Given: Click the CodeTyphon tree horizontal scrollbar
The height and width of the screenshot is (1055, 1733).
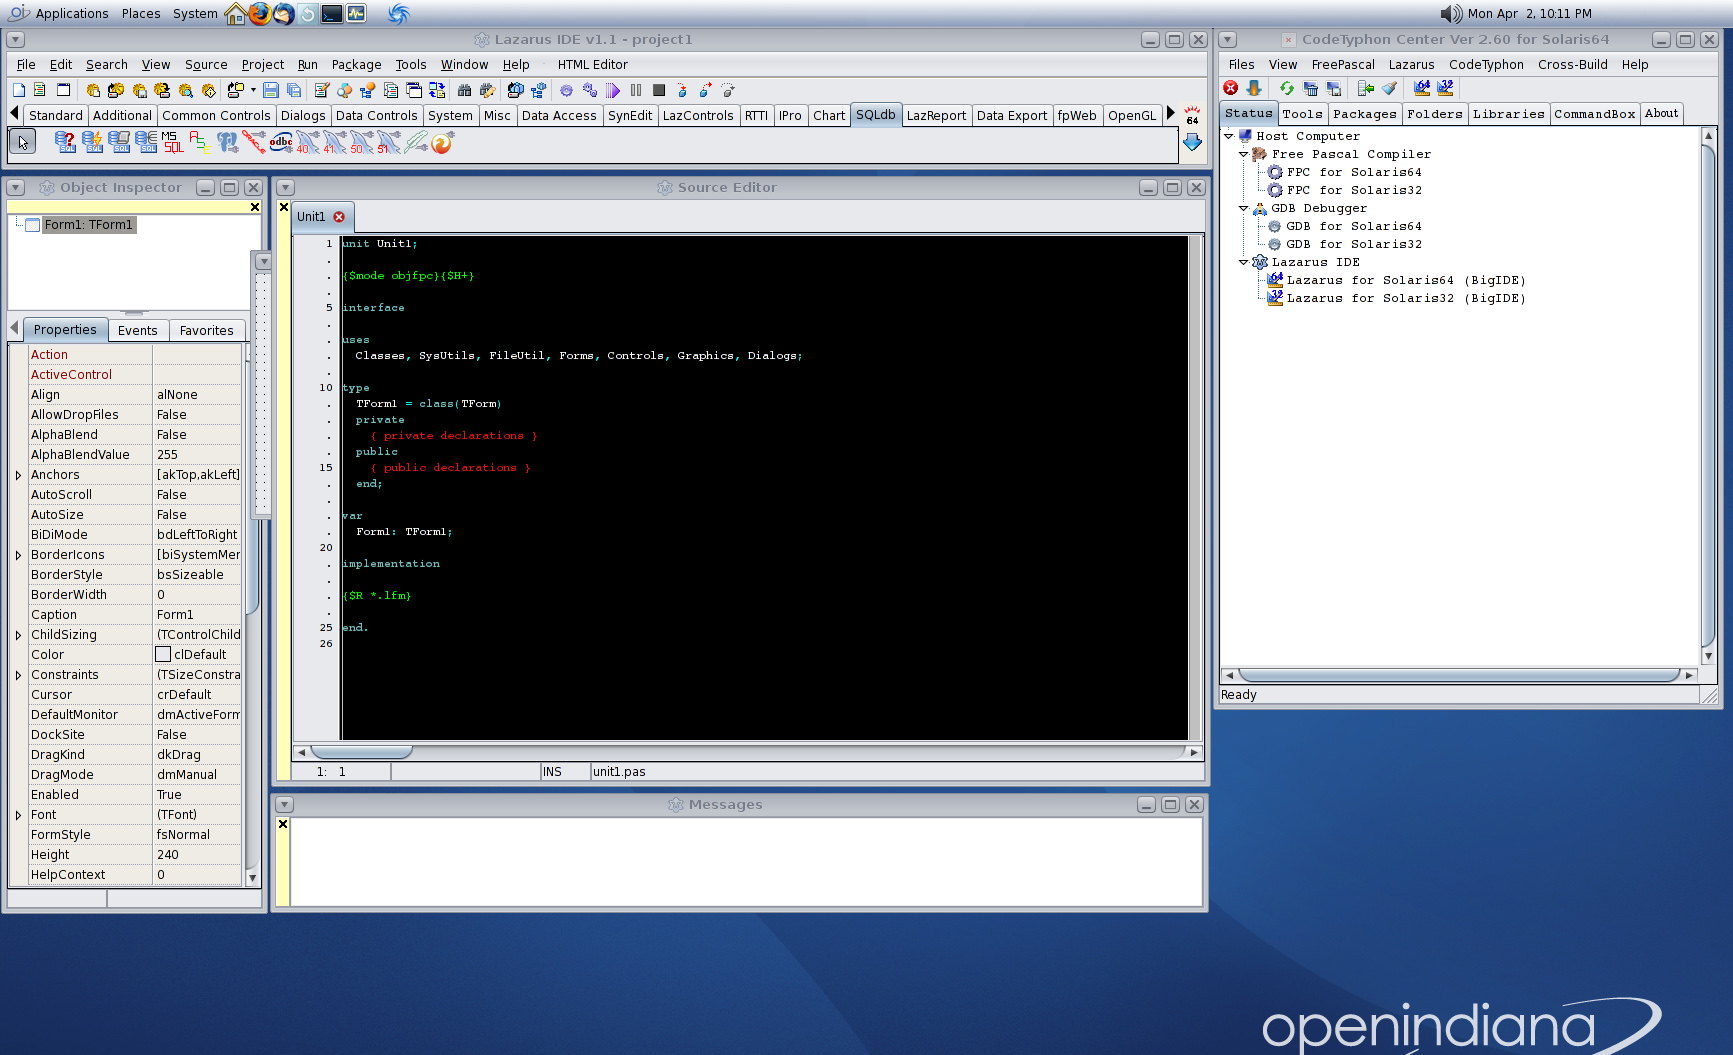Looking at the screenshot, I should (x=1459, y=675).
